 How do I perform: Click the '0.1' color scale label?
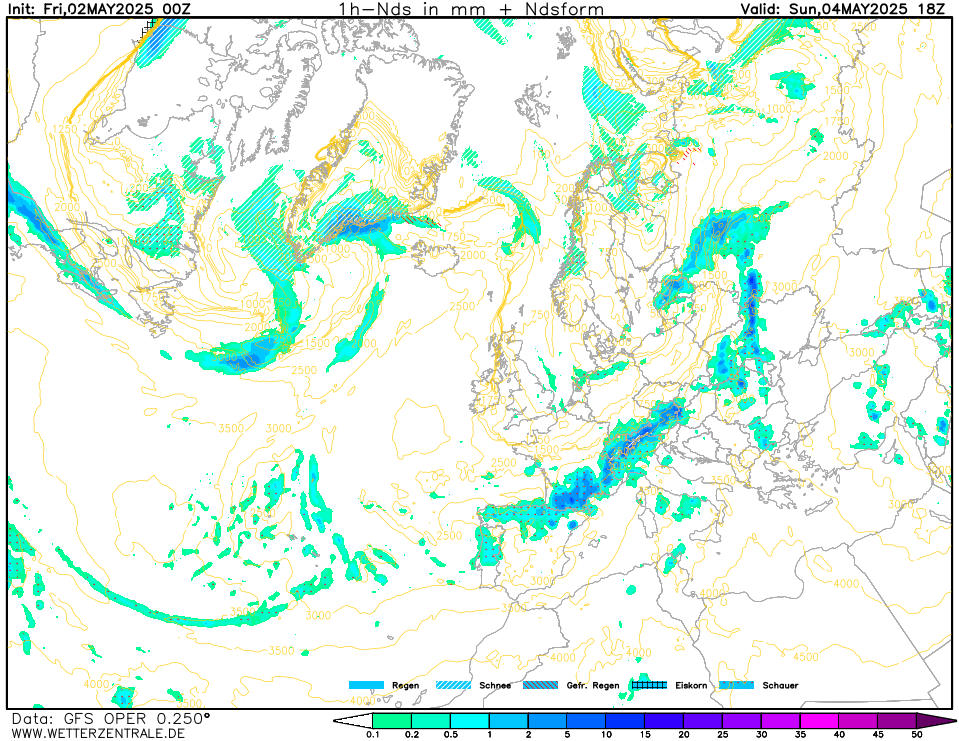point(372,734)
